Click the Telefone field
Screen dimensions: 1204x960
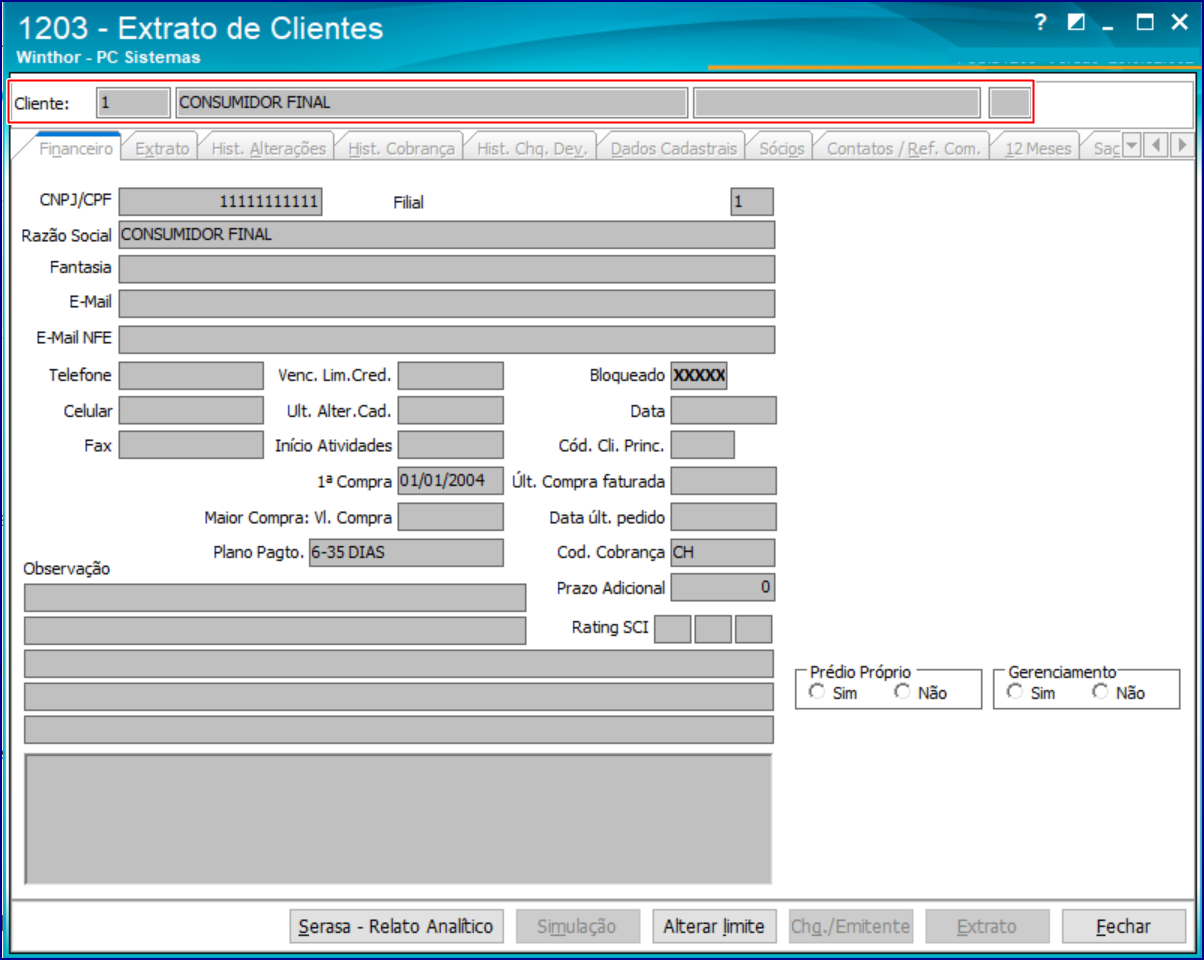pyautogui.click(x=191, y=376)
